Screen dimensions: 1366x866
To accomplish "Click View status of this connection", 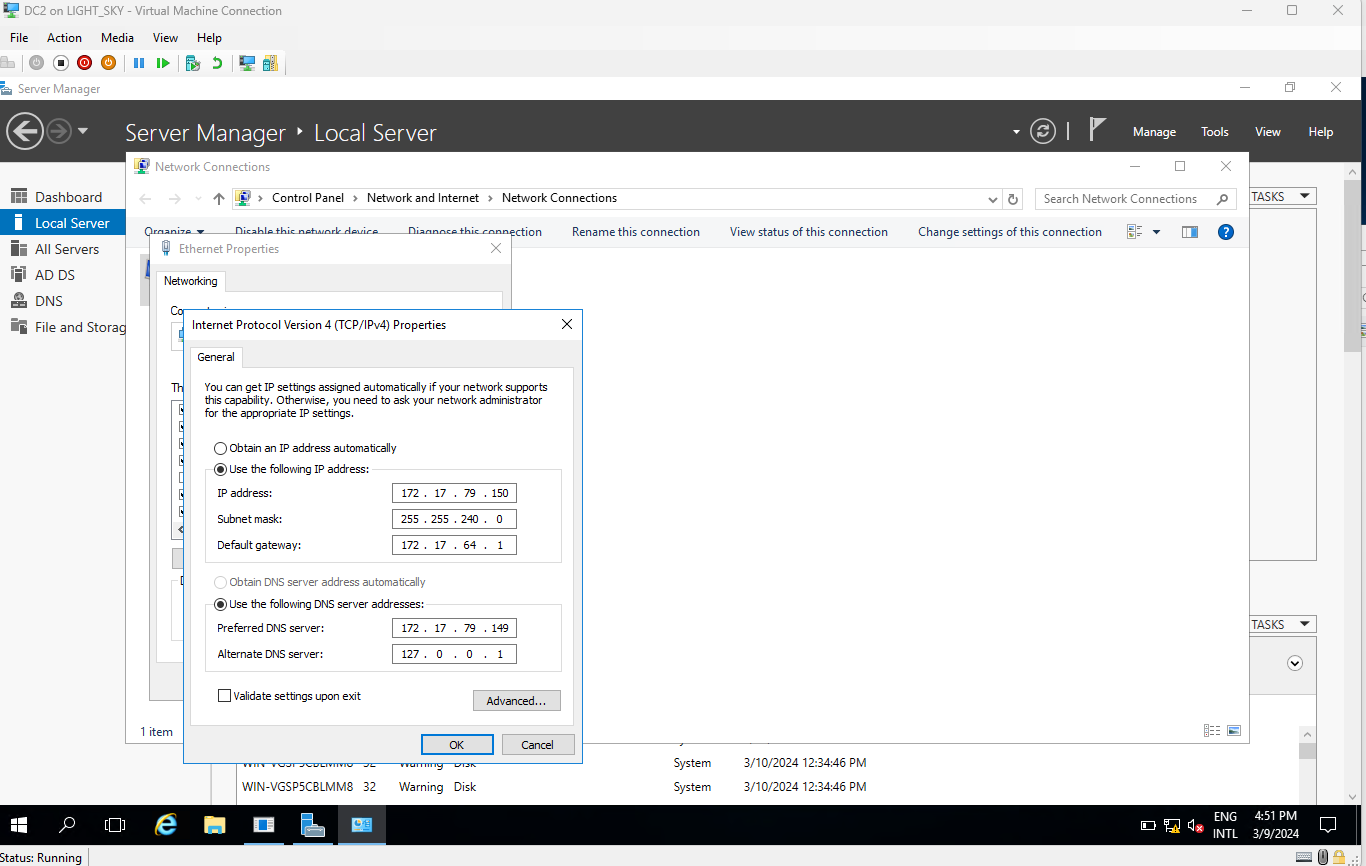I will click(x=809, y=232).
